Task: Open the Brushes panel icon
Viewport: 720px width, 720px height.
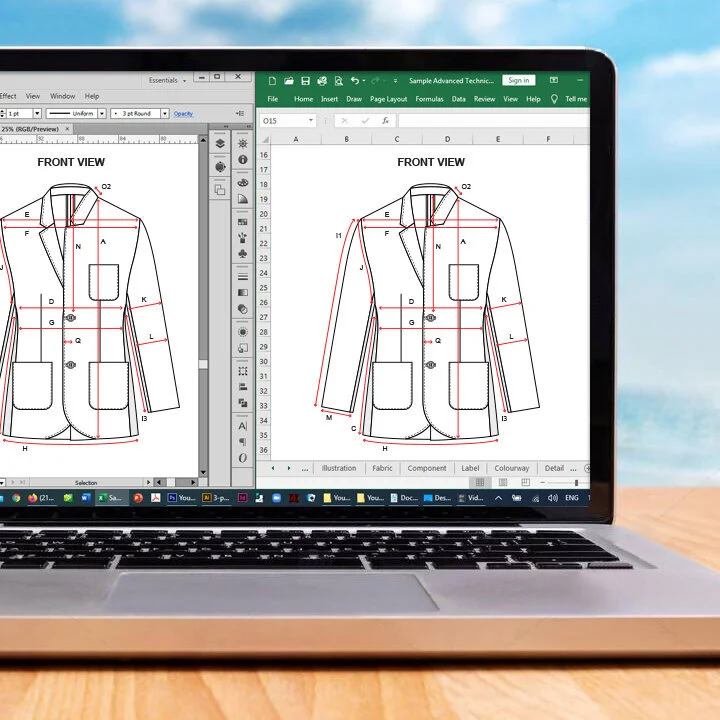Action: pos(243,237)
